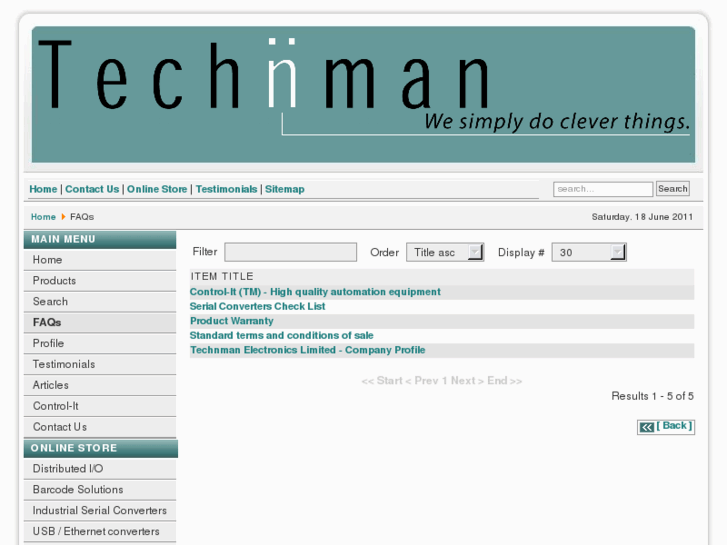Click the Search button next to search box

click(673, 189)
